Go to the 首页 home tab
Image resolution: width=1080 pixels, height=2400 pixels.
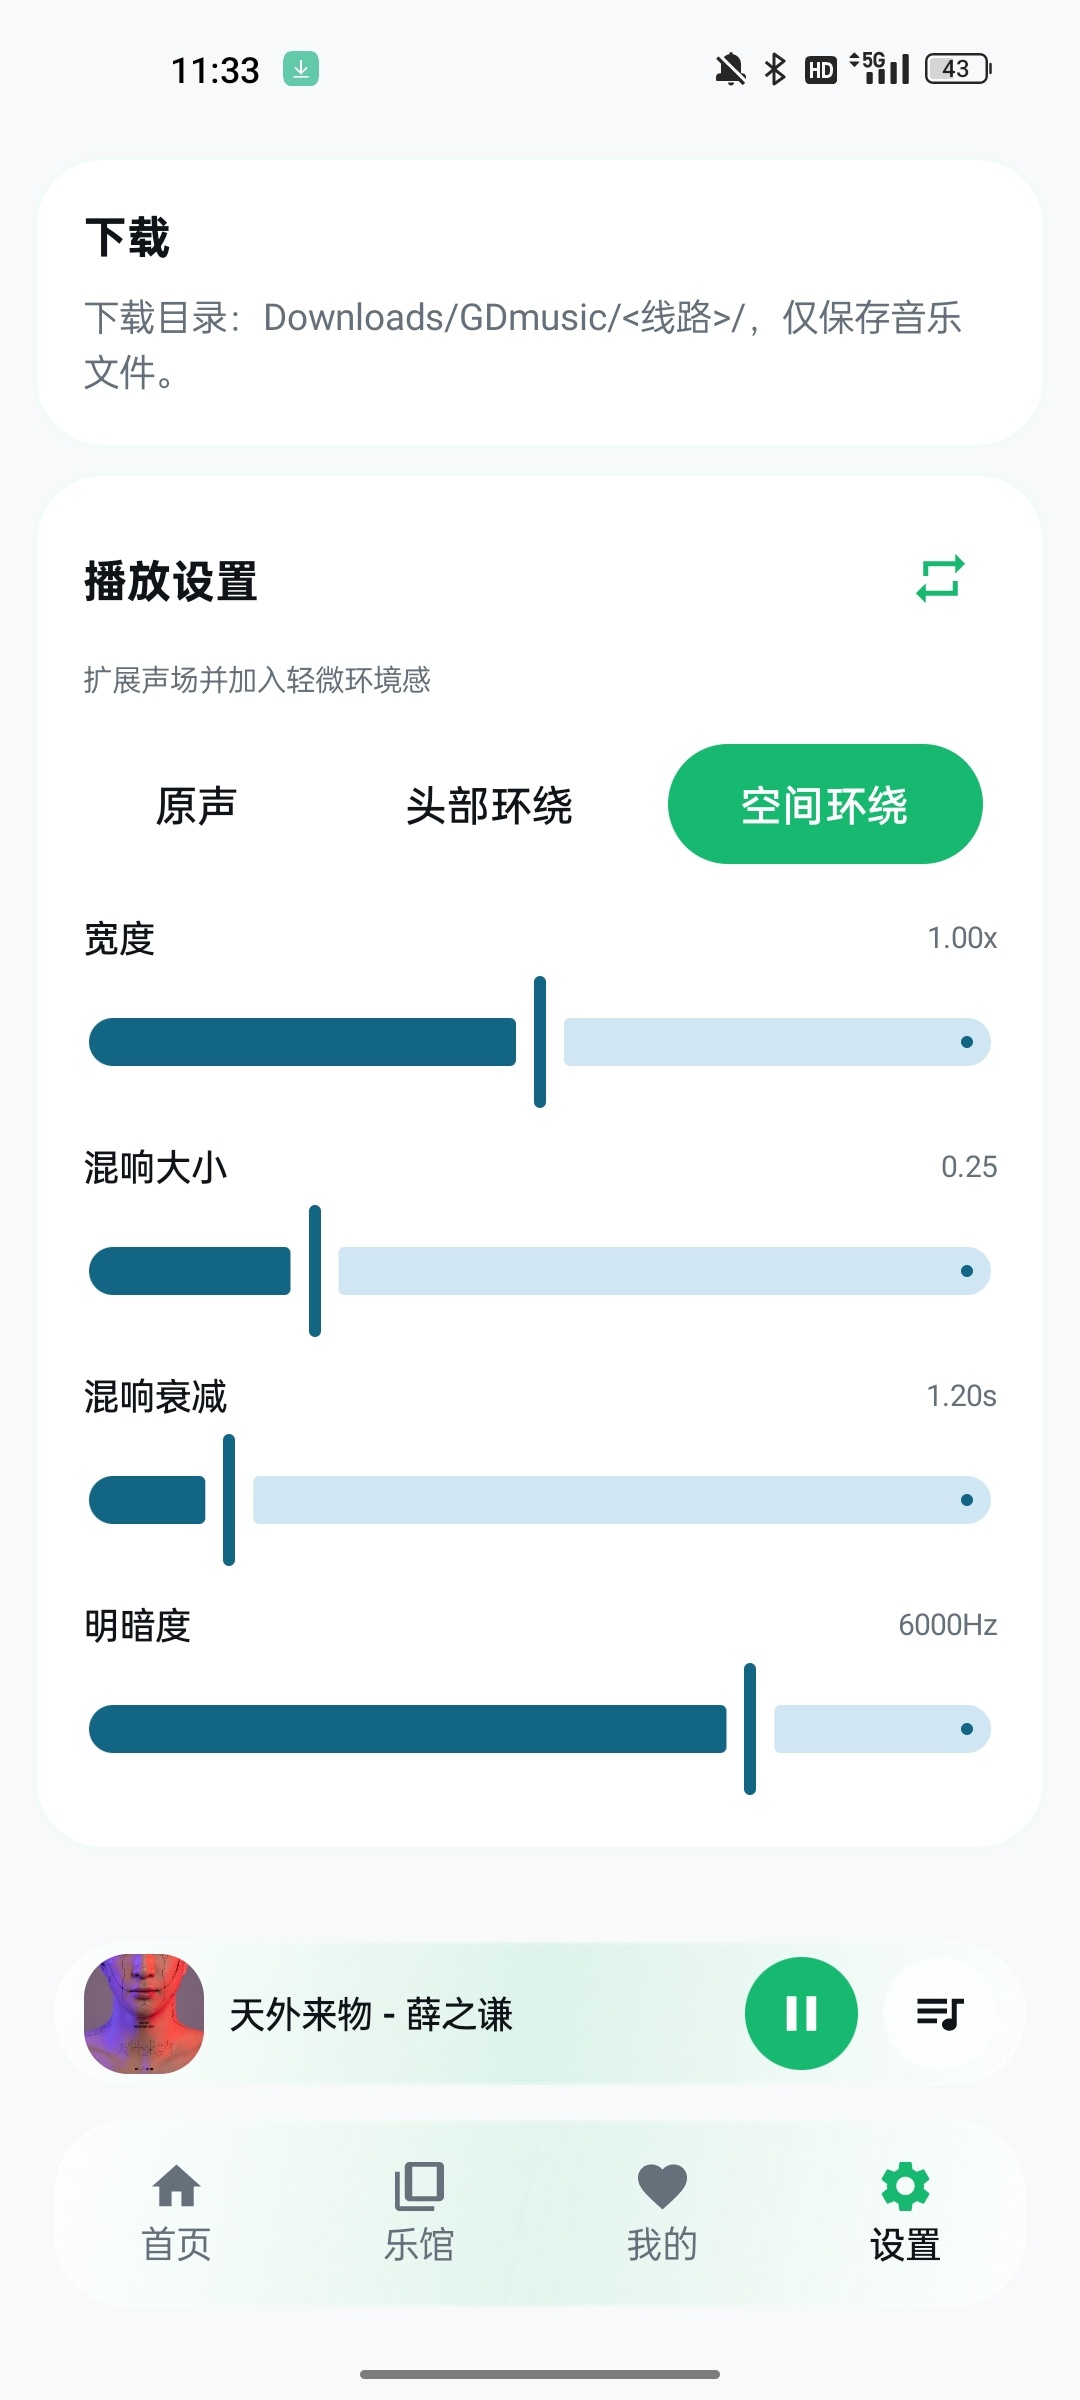pos(176,2212)
